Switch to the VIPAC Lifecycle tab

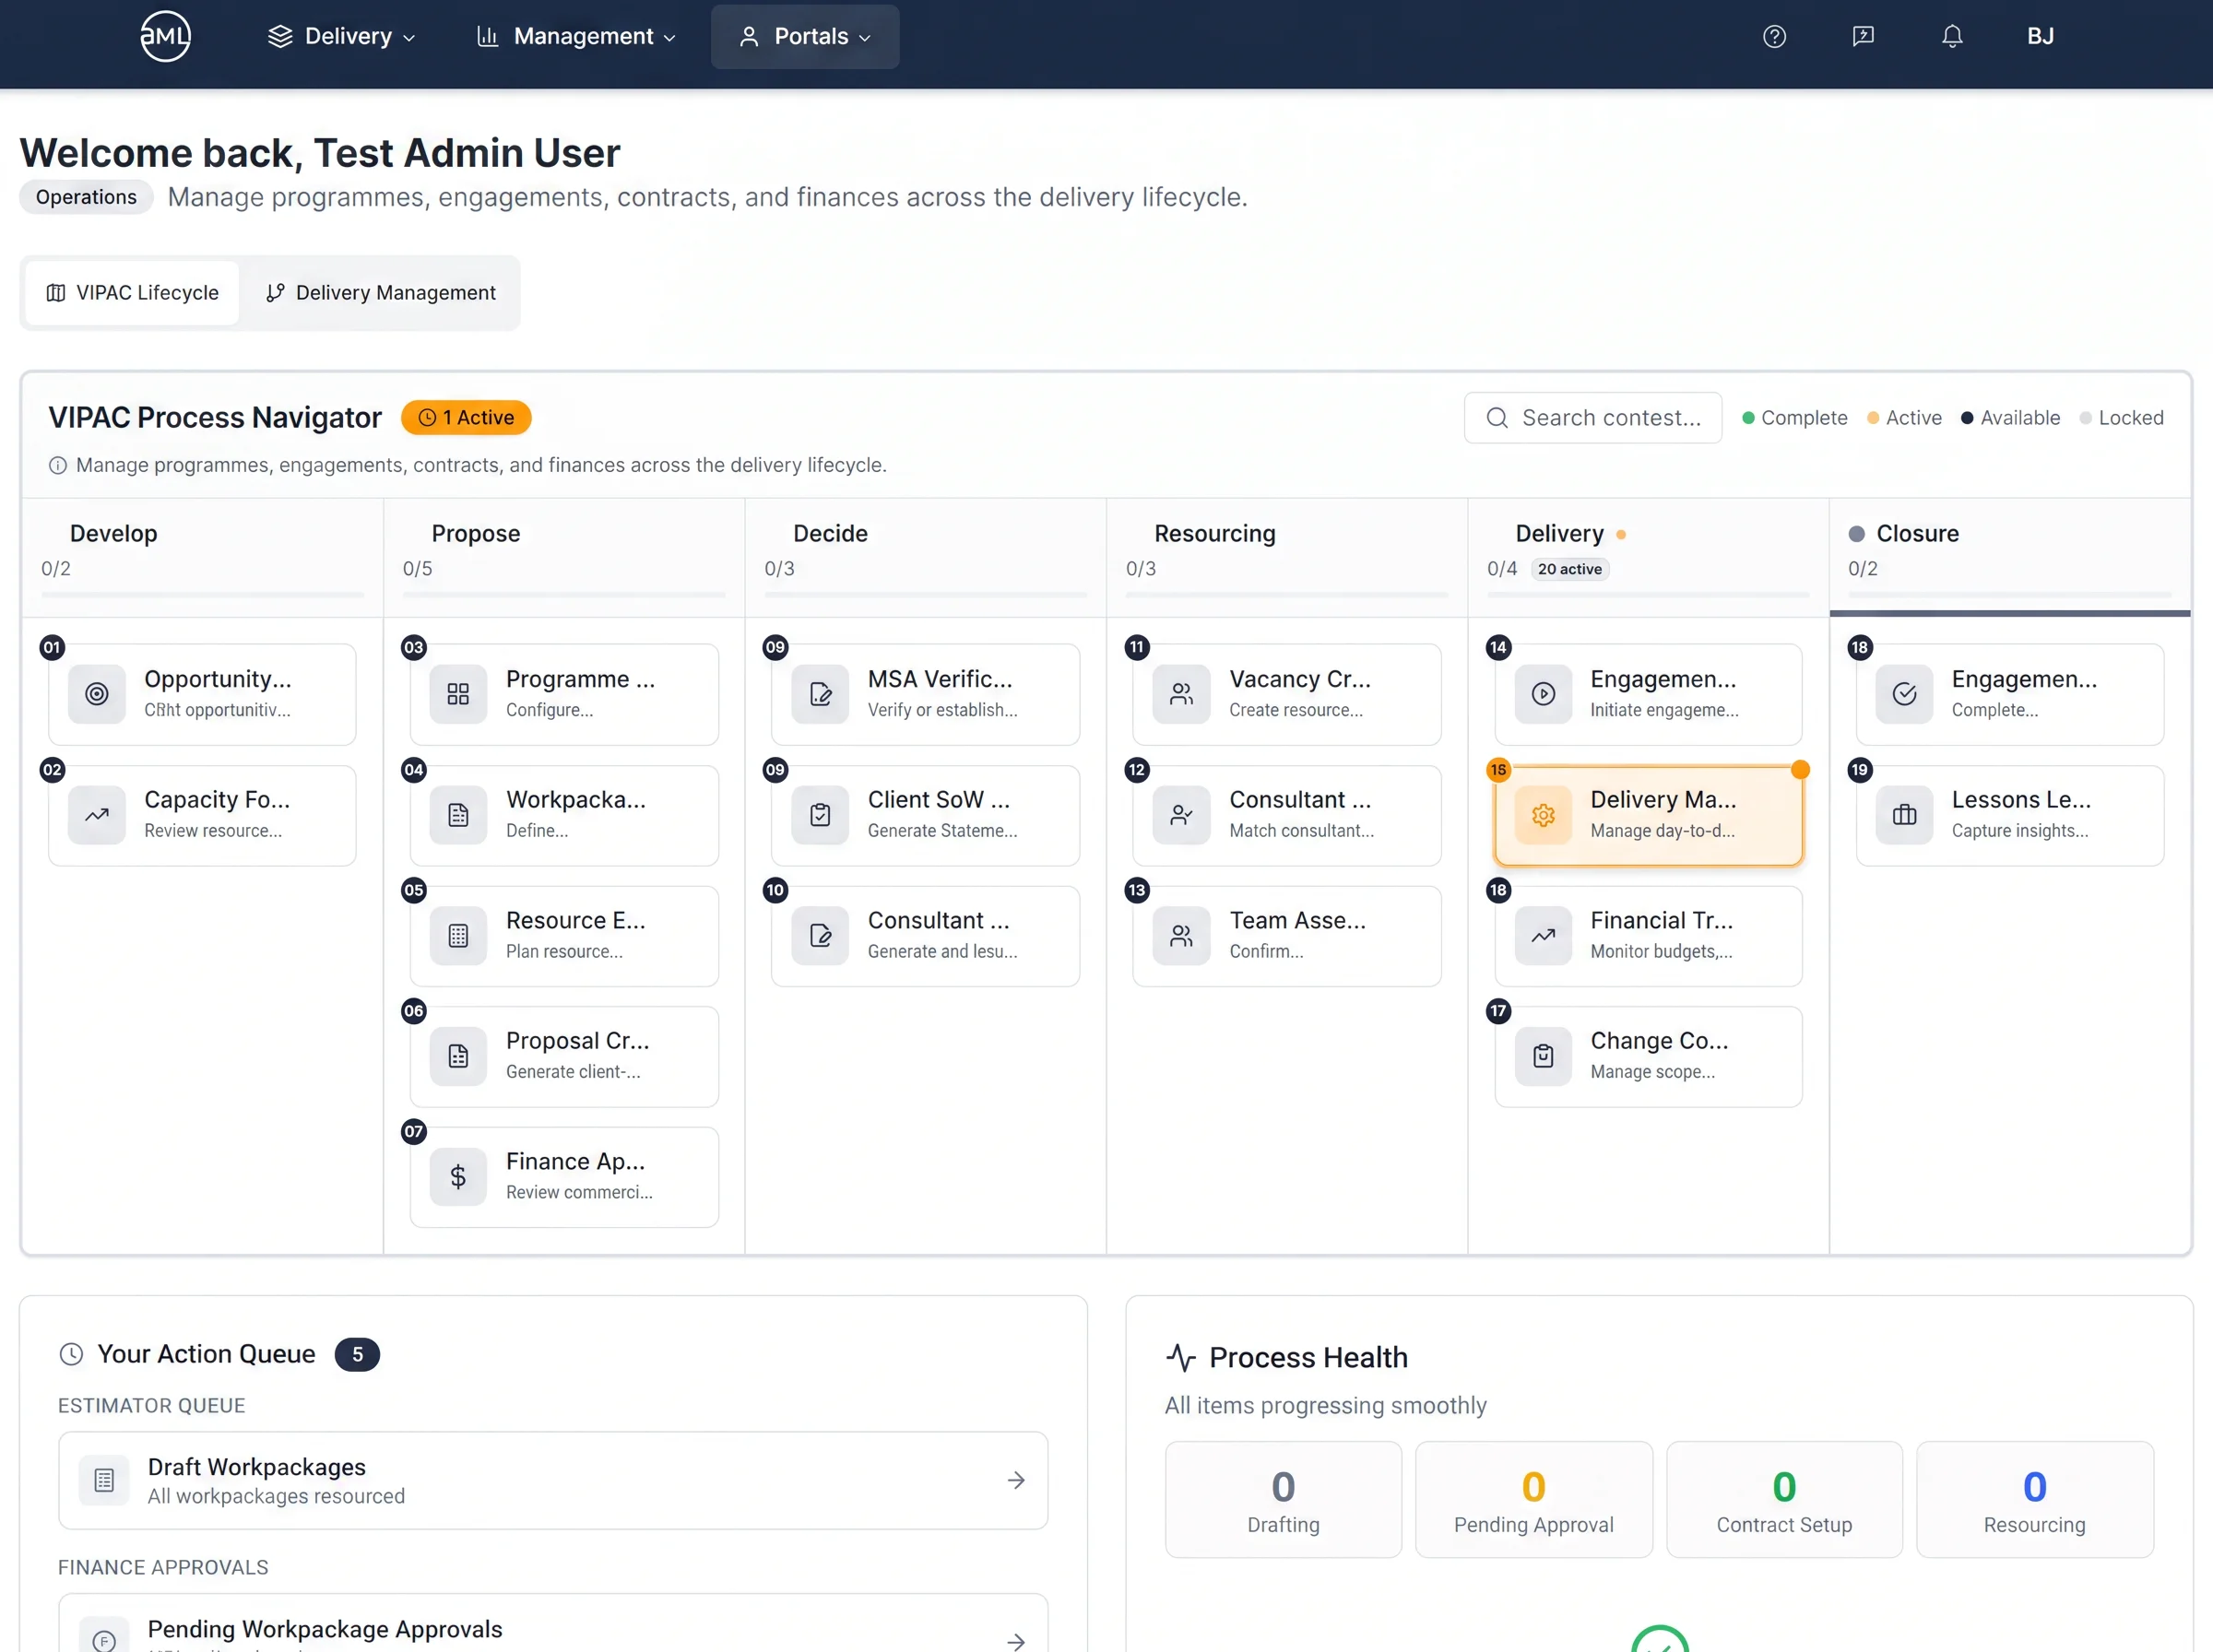132,293
